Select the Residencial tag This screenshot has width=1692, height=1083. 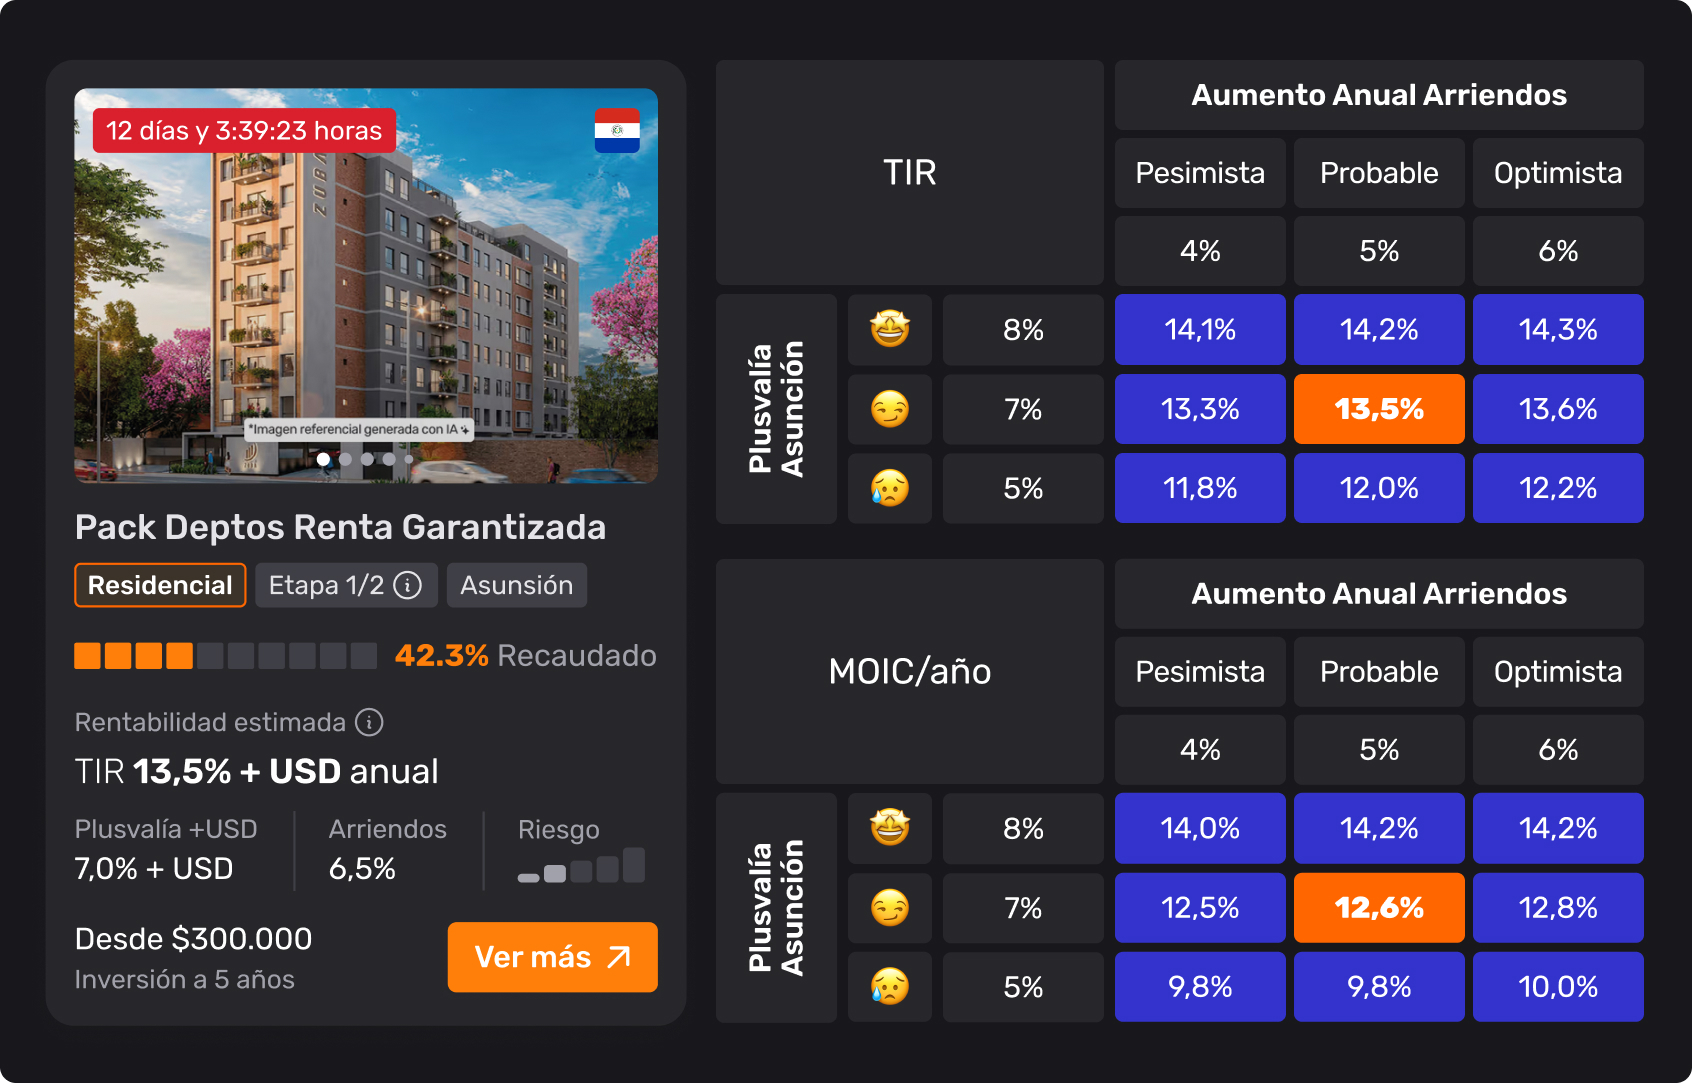(x=160, y=585)
